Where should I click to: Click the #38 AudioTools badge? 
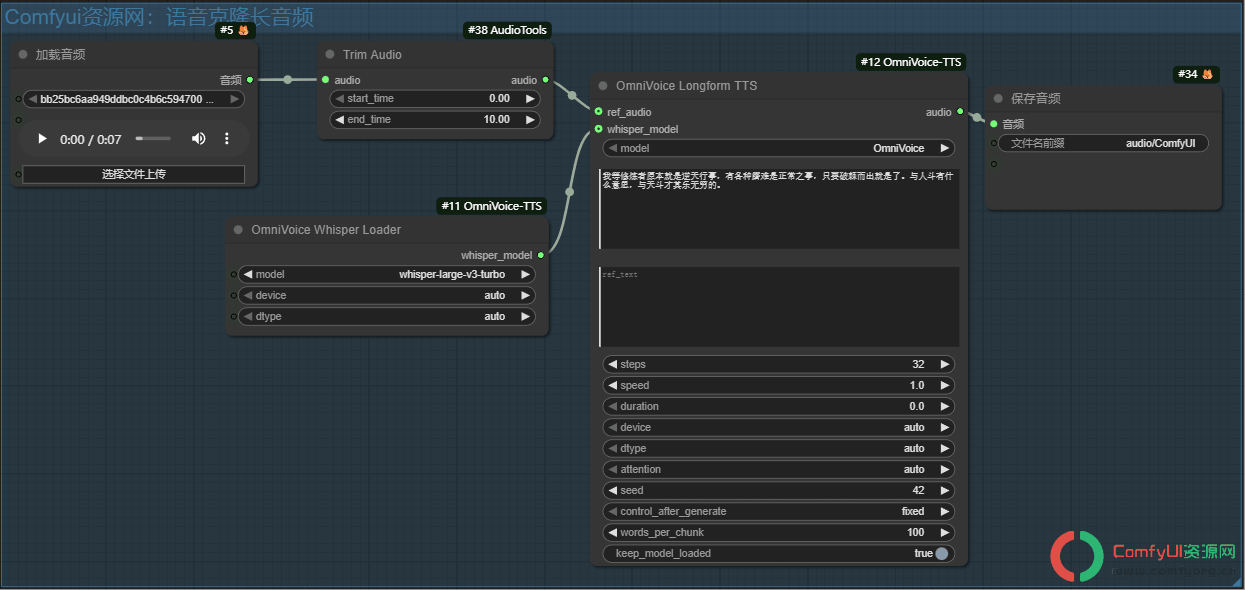tap(507, 30)
